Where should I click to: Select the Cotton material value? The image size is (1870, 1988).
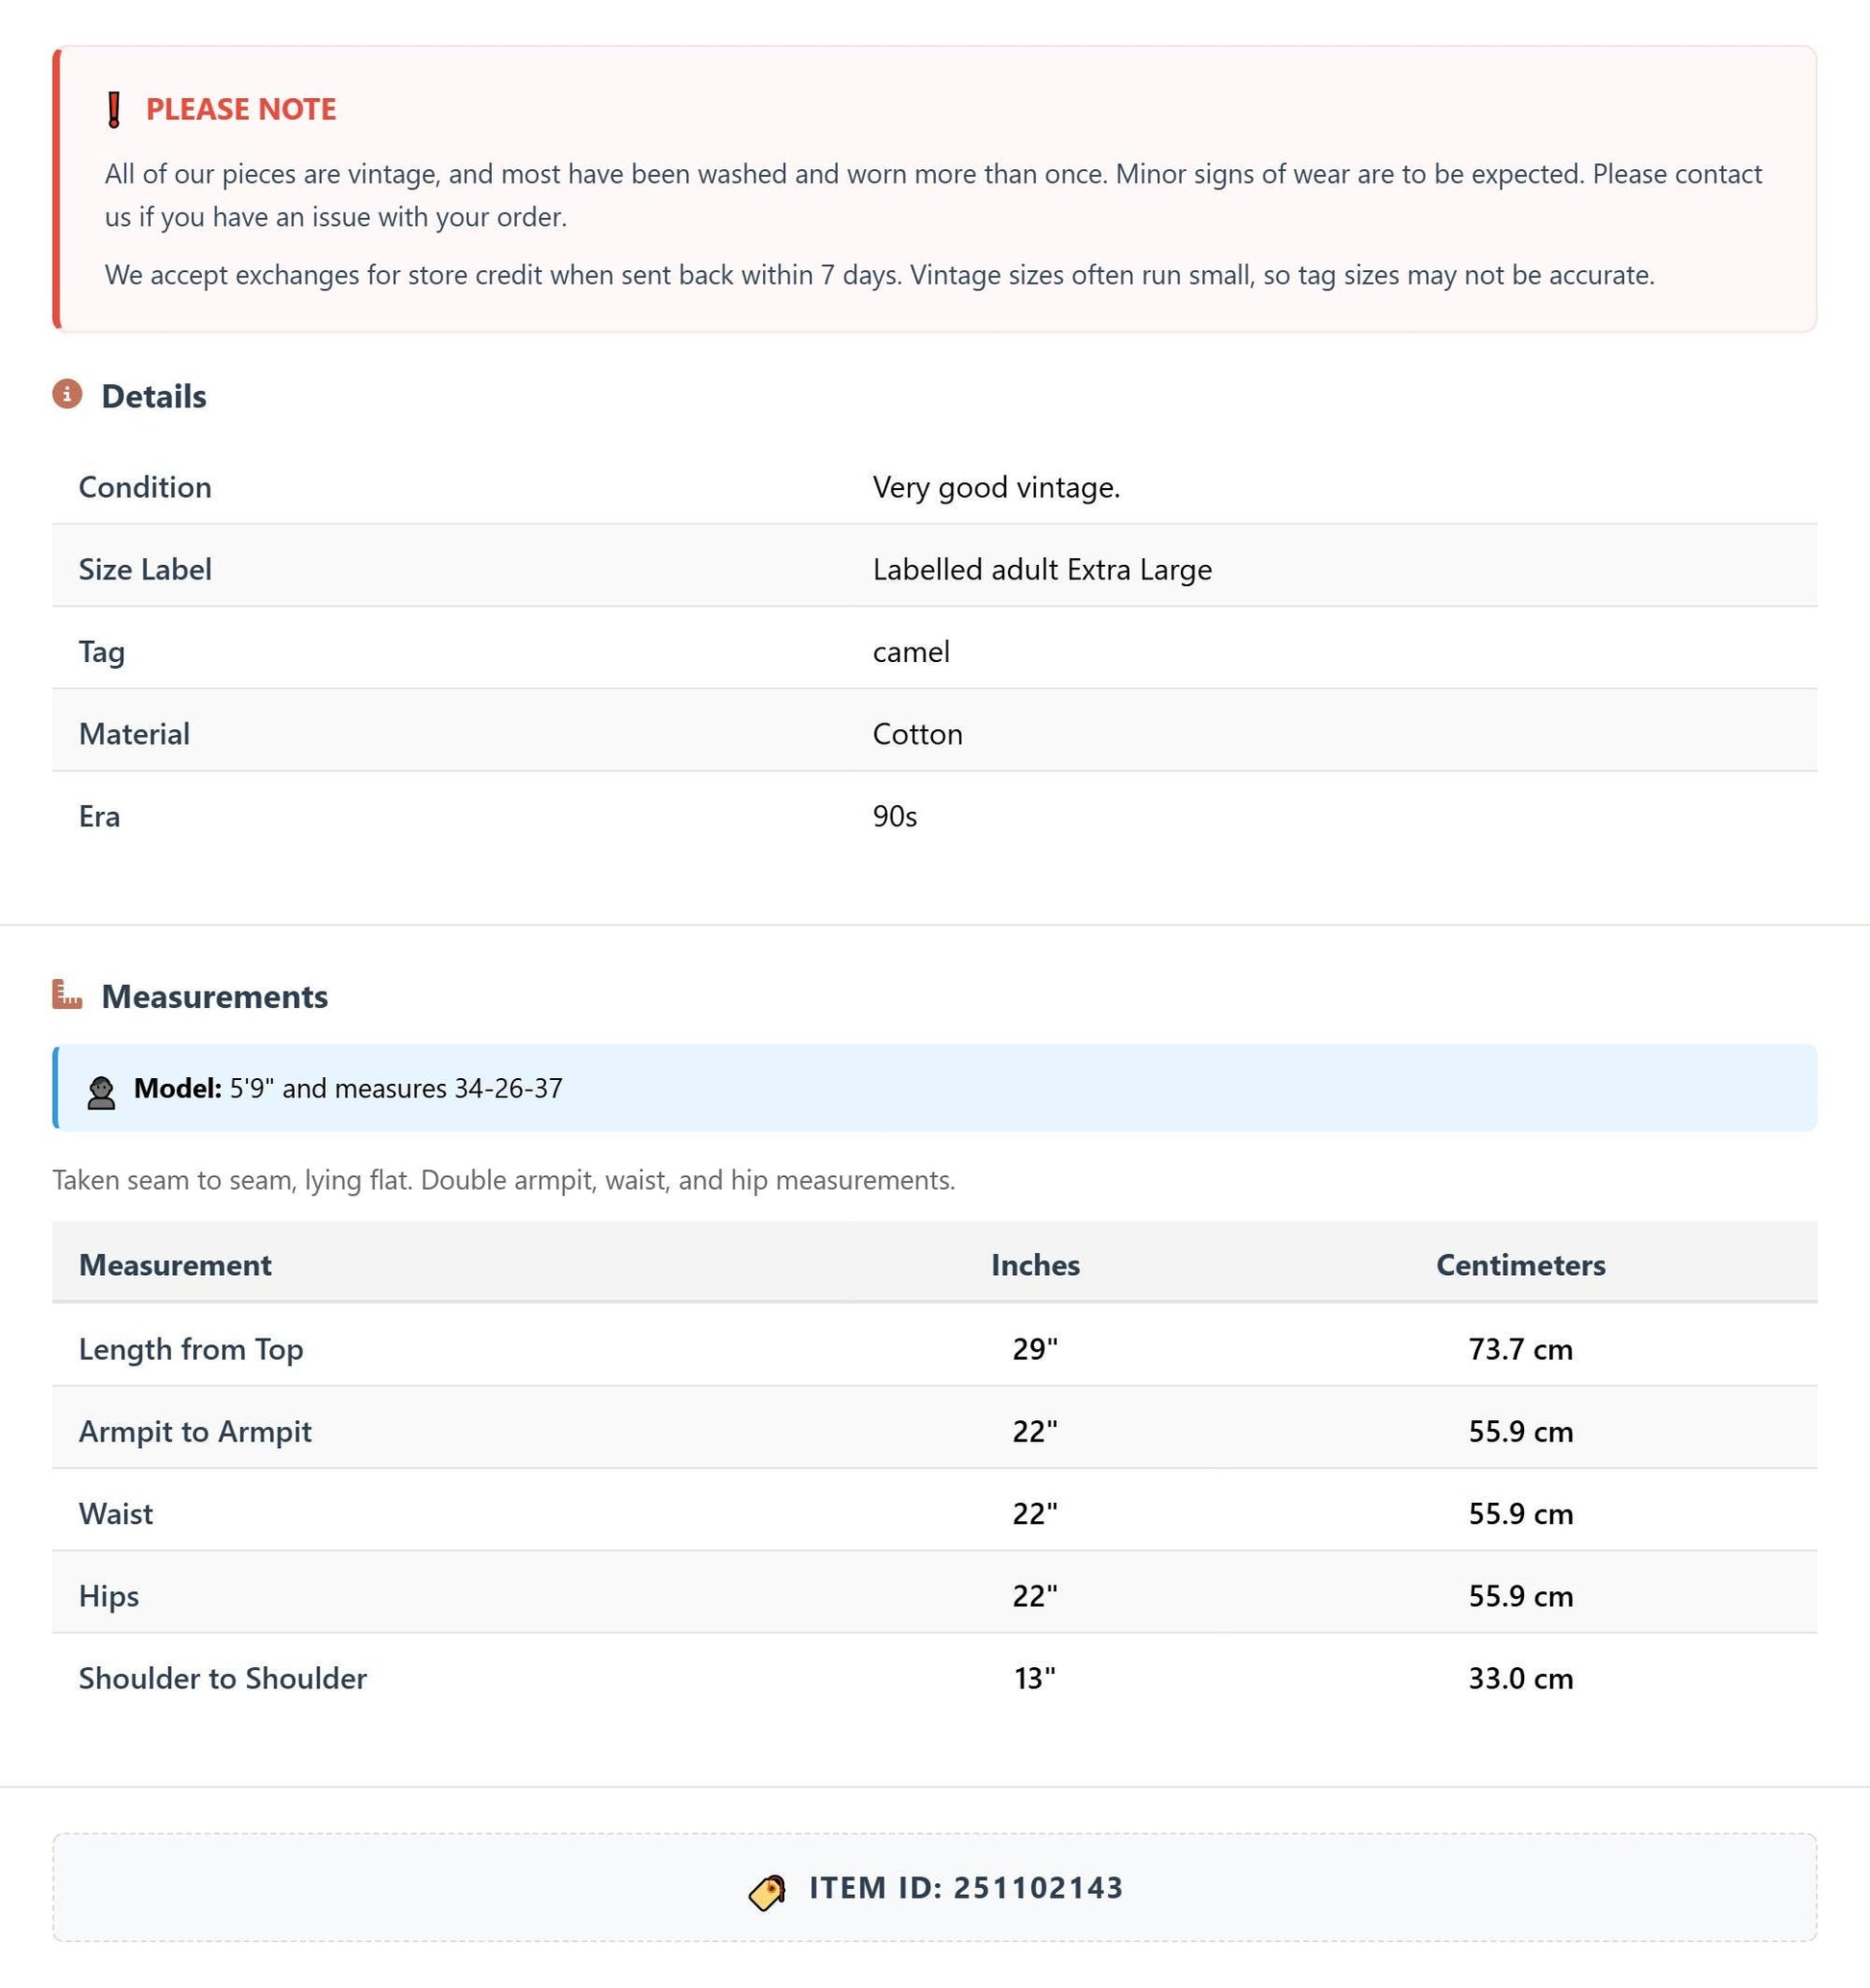[x=917, y=734]
